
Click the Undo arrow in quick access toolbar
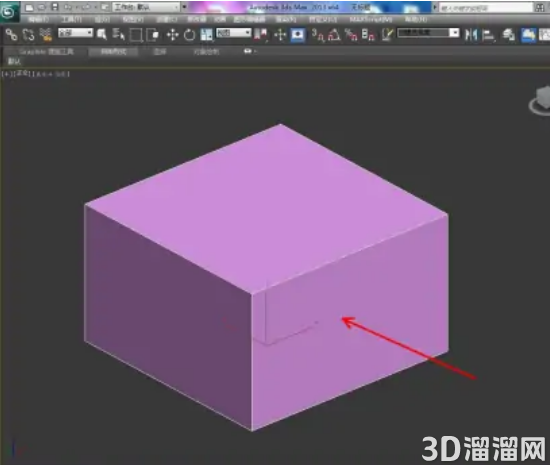(x=68, y=7)
